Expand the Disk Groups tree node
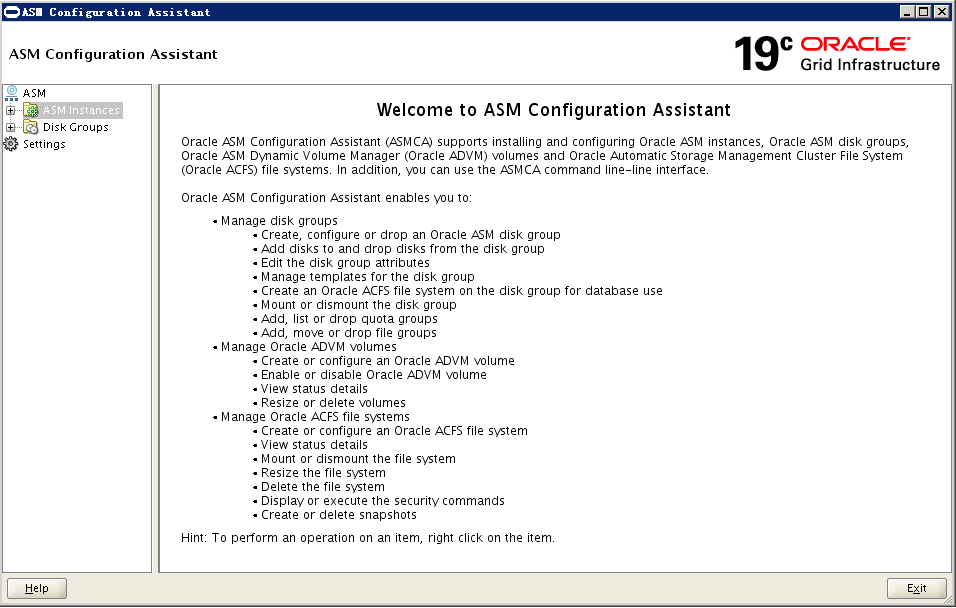The image size is (956, 608). pos(10,127)
